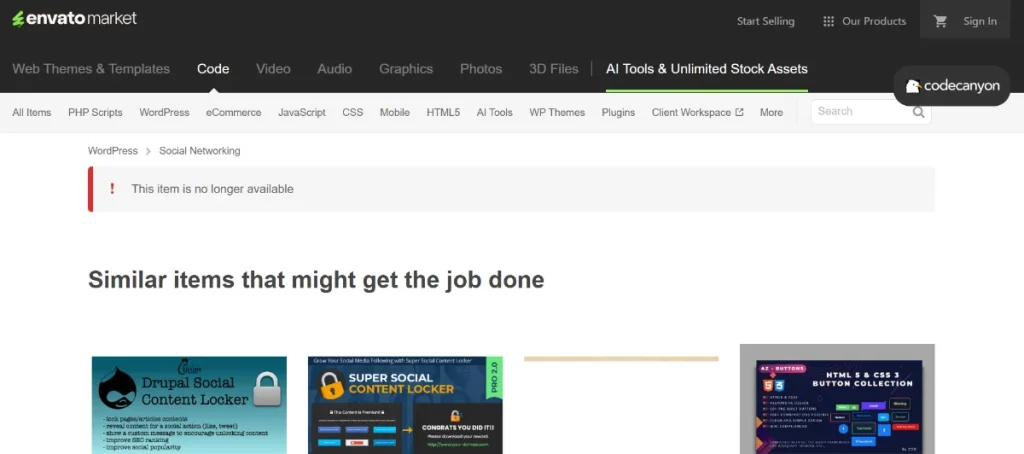
Task: Open the Audio category
Action: [334, 69]
